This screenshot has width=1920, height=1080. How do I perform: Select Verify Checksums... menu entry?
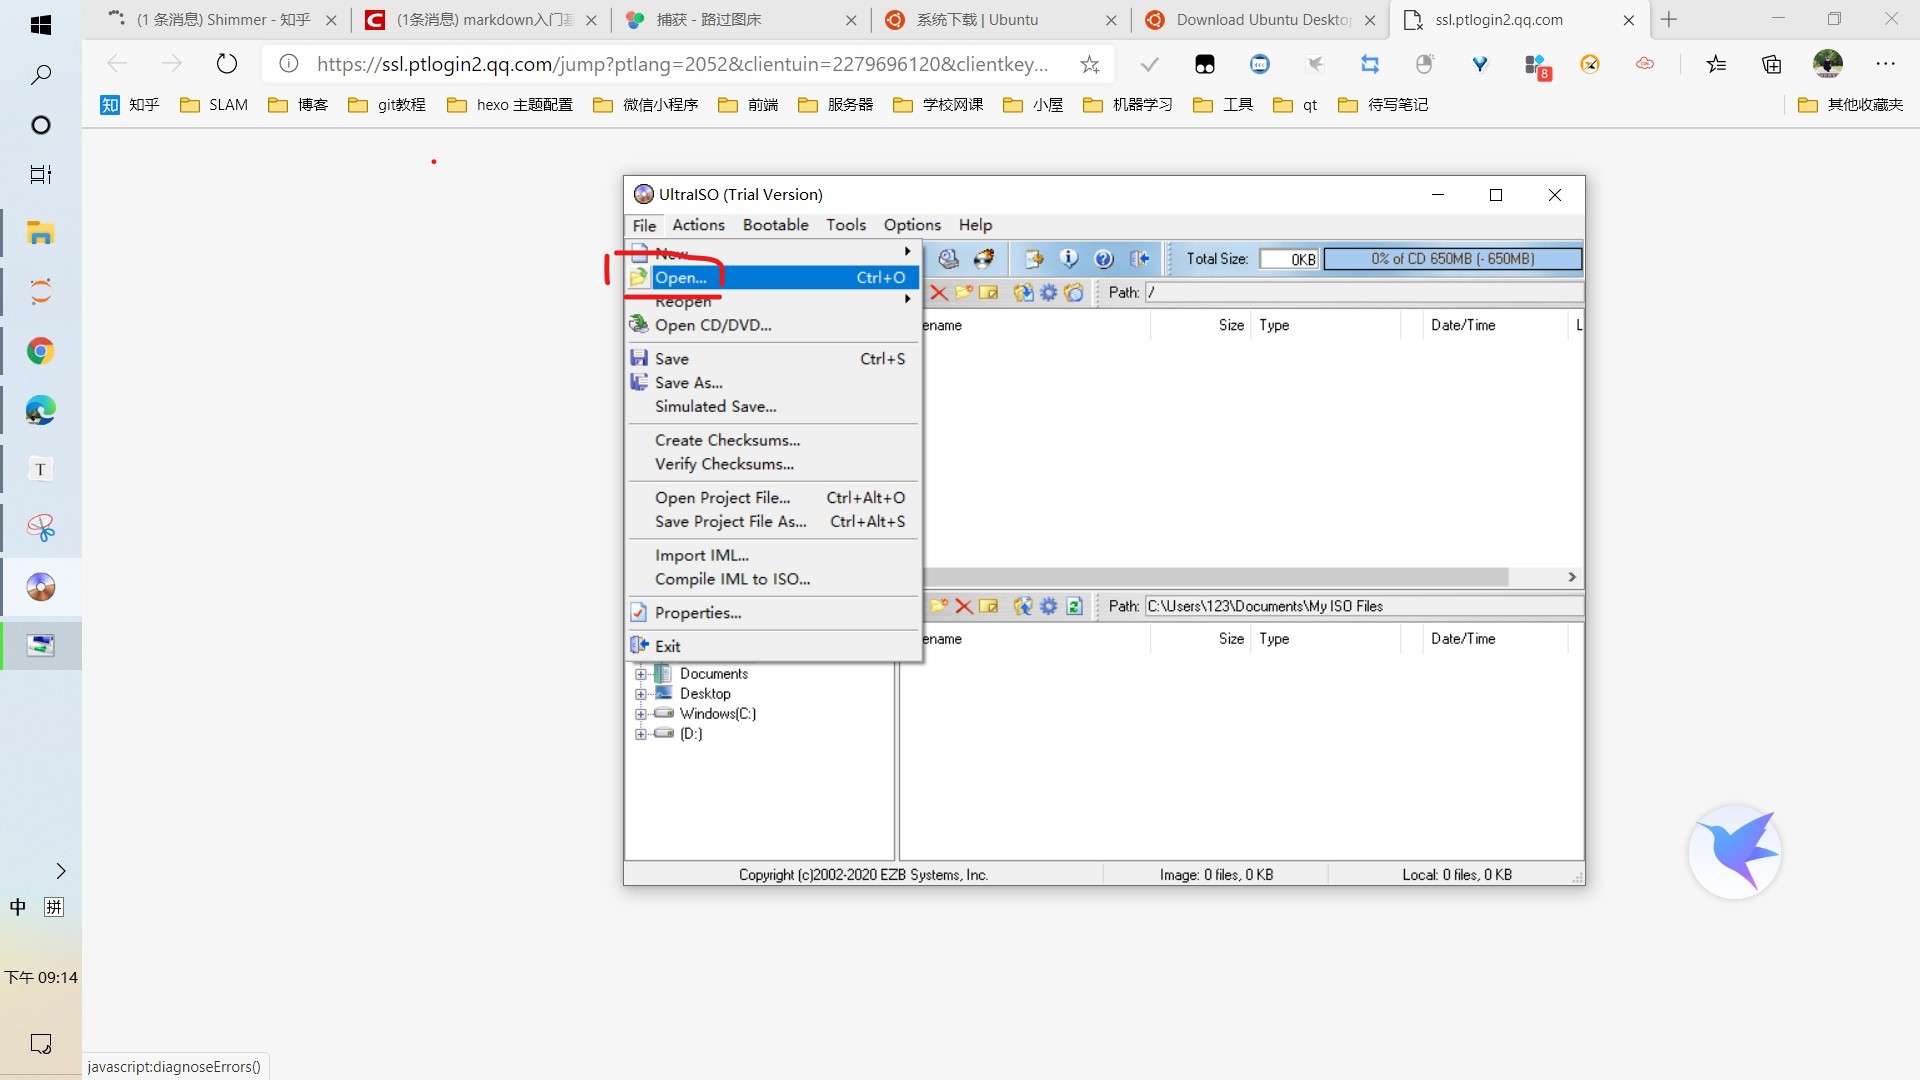pos(772,464)
